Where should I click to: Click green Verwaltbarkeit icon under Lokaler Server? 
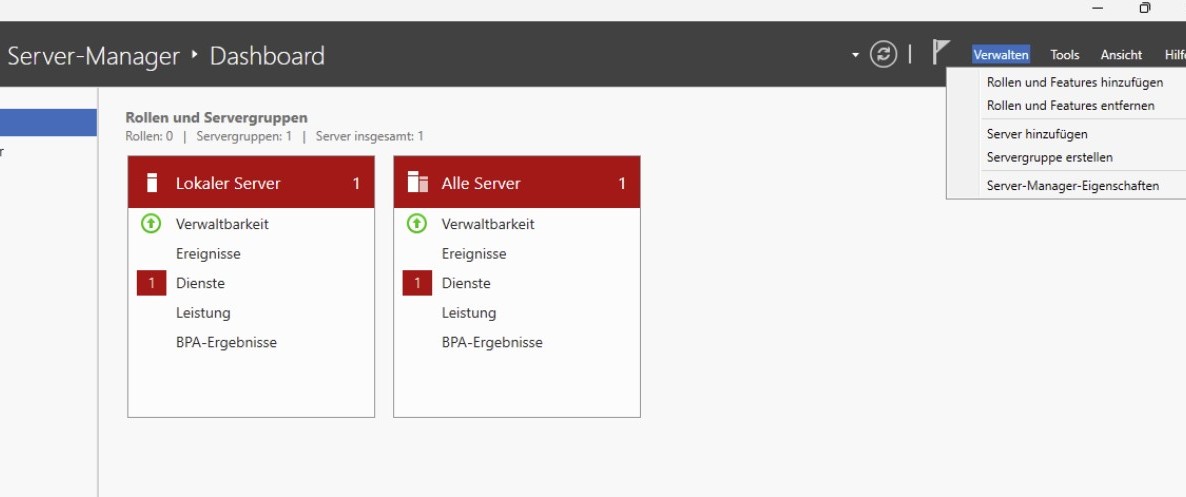pyautogui.click(x=151, y=224)
